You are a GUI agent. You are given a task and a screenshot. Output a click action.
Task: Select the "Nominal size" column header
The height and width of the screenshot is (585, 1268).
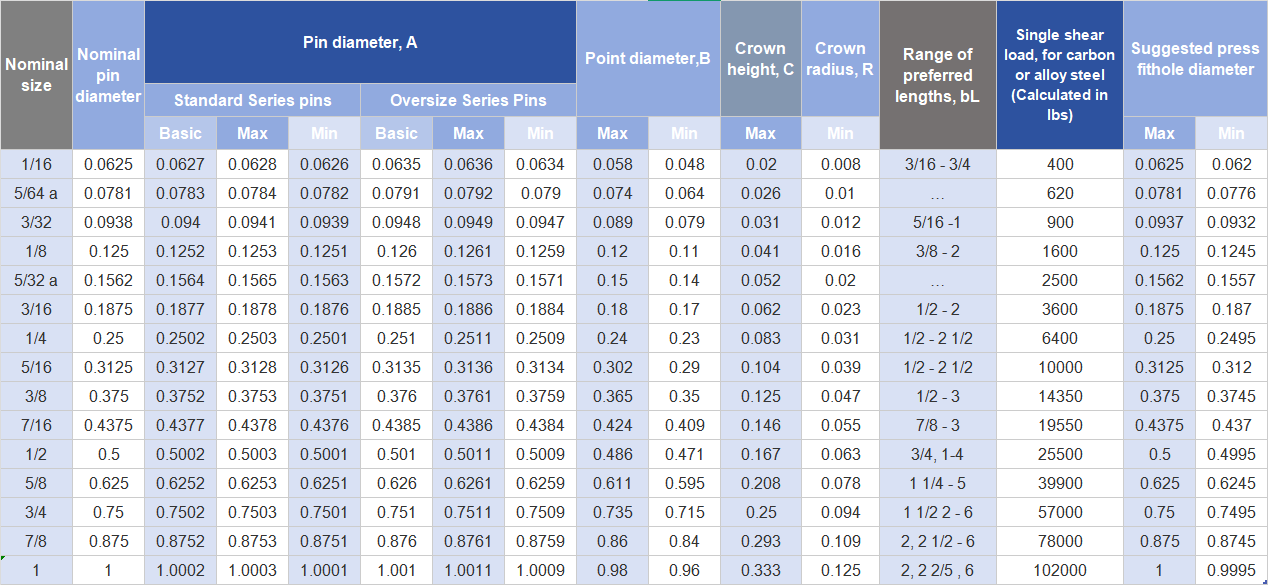[x=36, y=75]
